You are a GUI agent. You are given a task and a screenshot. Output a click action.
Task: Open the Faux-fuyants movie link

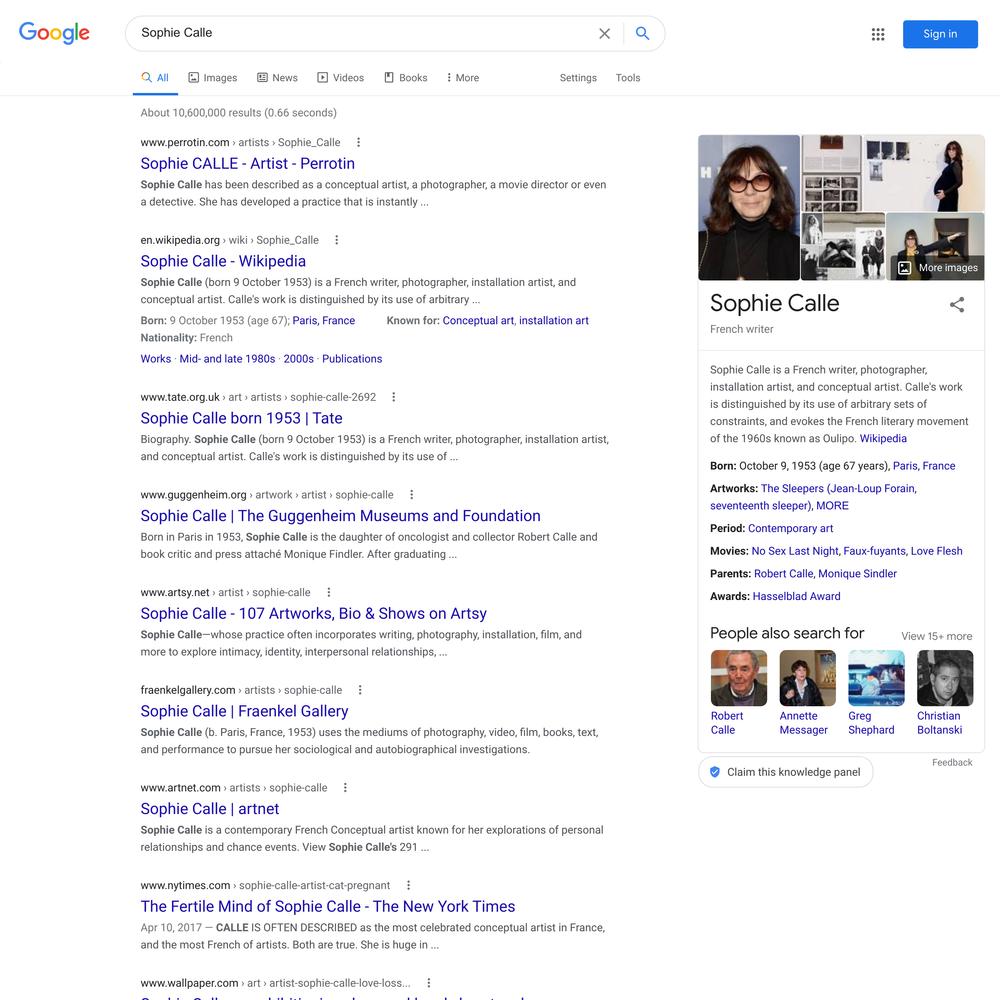(874, 550)
